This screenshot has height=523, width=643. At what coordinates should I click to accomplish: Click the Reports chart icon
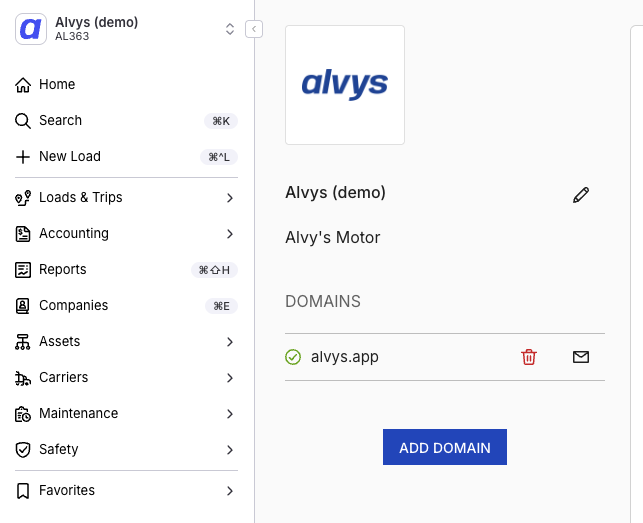click(23, 270)
